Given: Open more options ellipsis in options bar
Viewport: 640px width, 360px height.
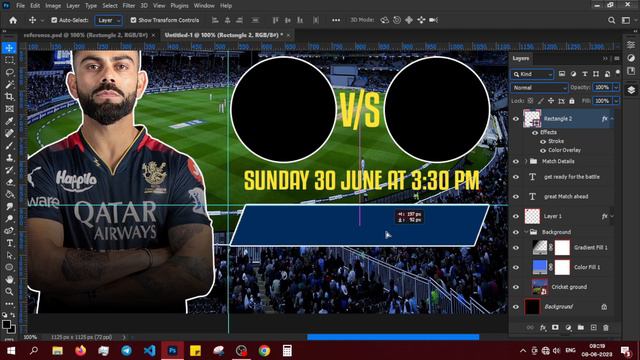Looking at the screenshot, I should (336, 20).
